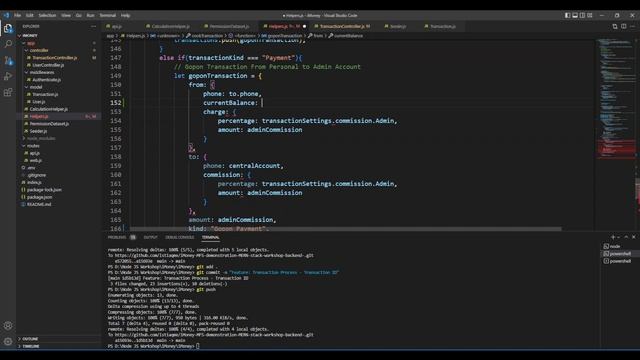Switch to the Debug Console panel tab
Screen dimensions: 640x360
click(180, 237)
